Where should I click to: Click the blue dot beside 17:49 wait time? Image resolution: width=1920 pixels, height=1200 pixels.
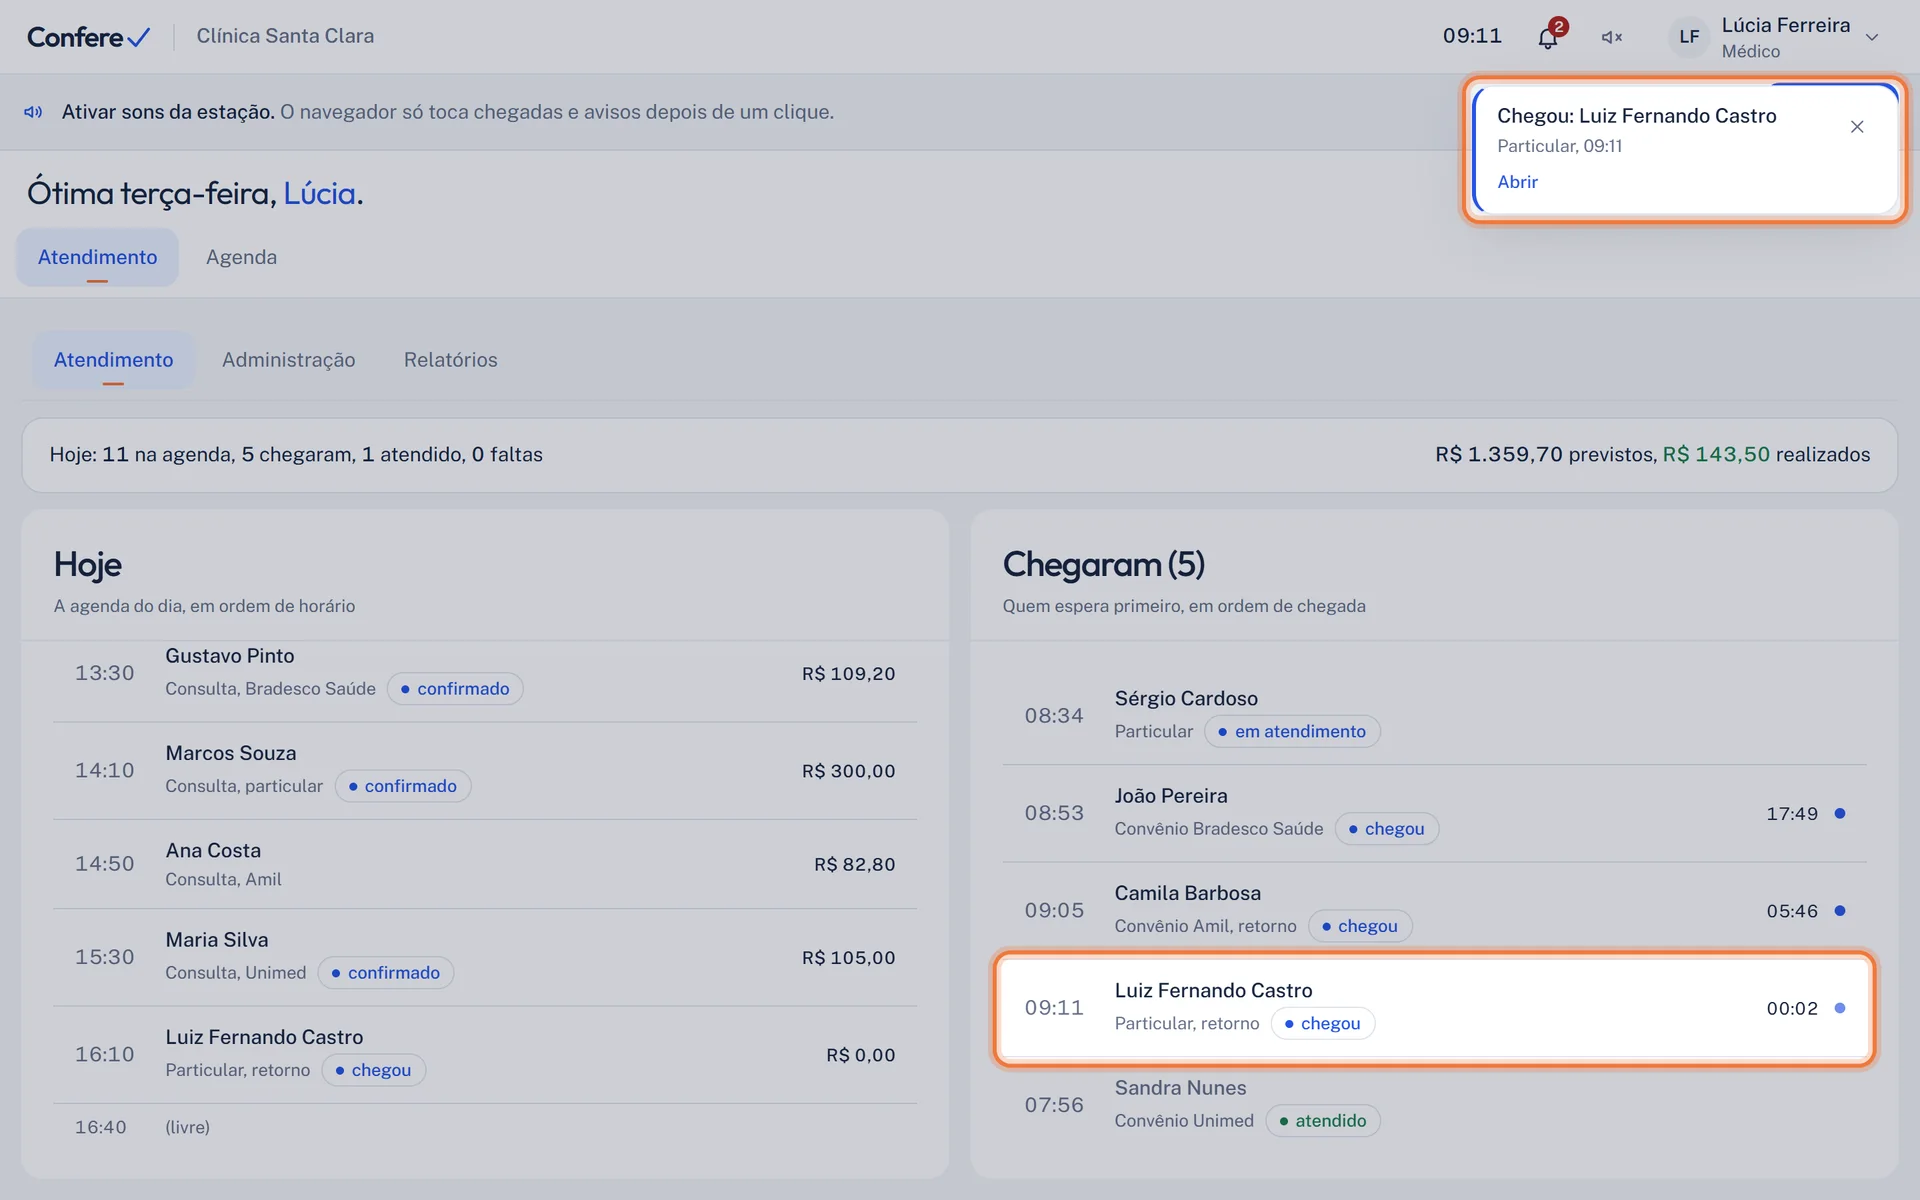1840,813
